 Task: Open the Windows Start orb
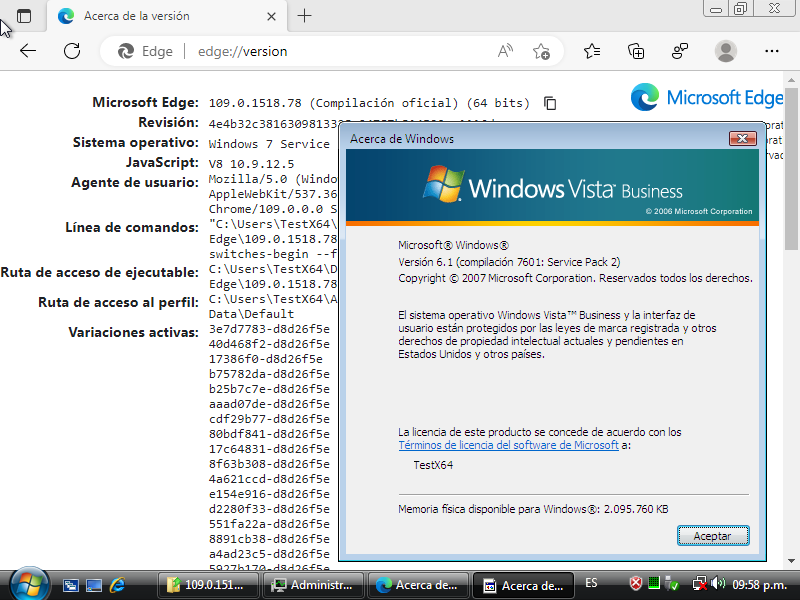coord(29,584)
